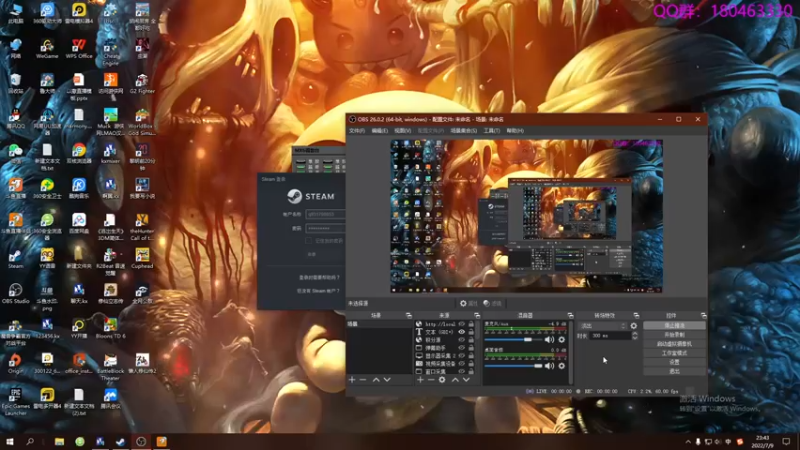Toggle visibility of the 文本 (GDI+) source
Image resolution: width=800 pixels, height=450 pixels.
click(x=462, y=332)
